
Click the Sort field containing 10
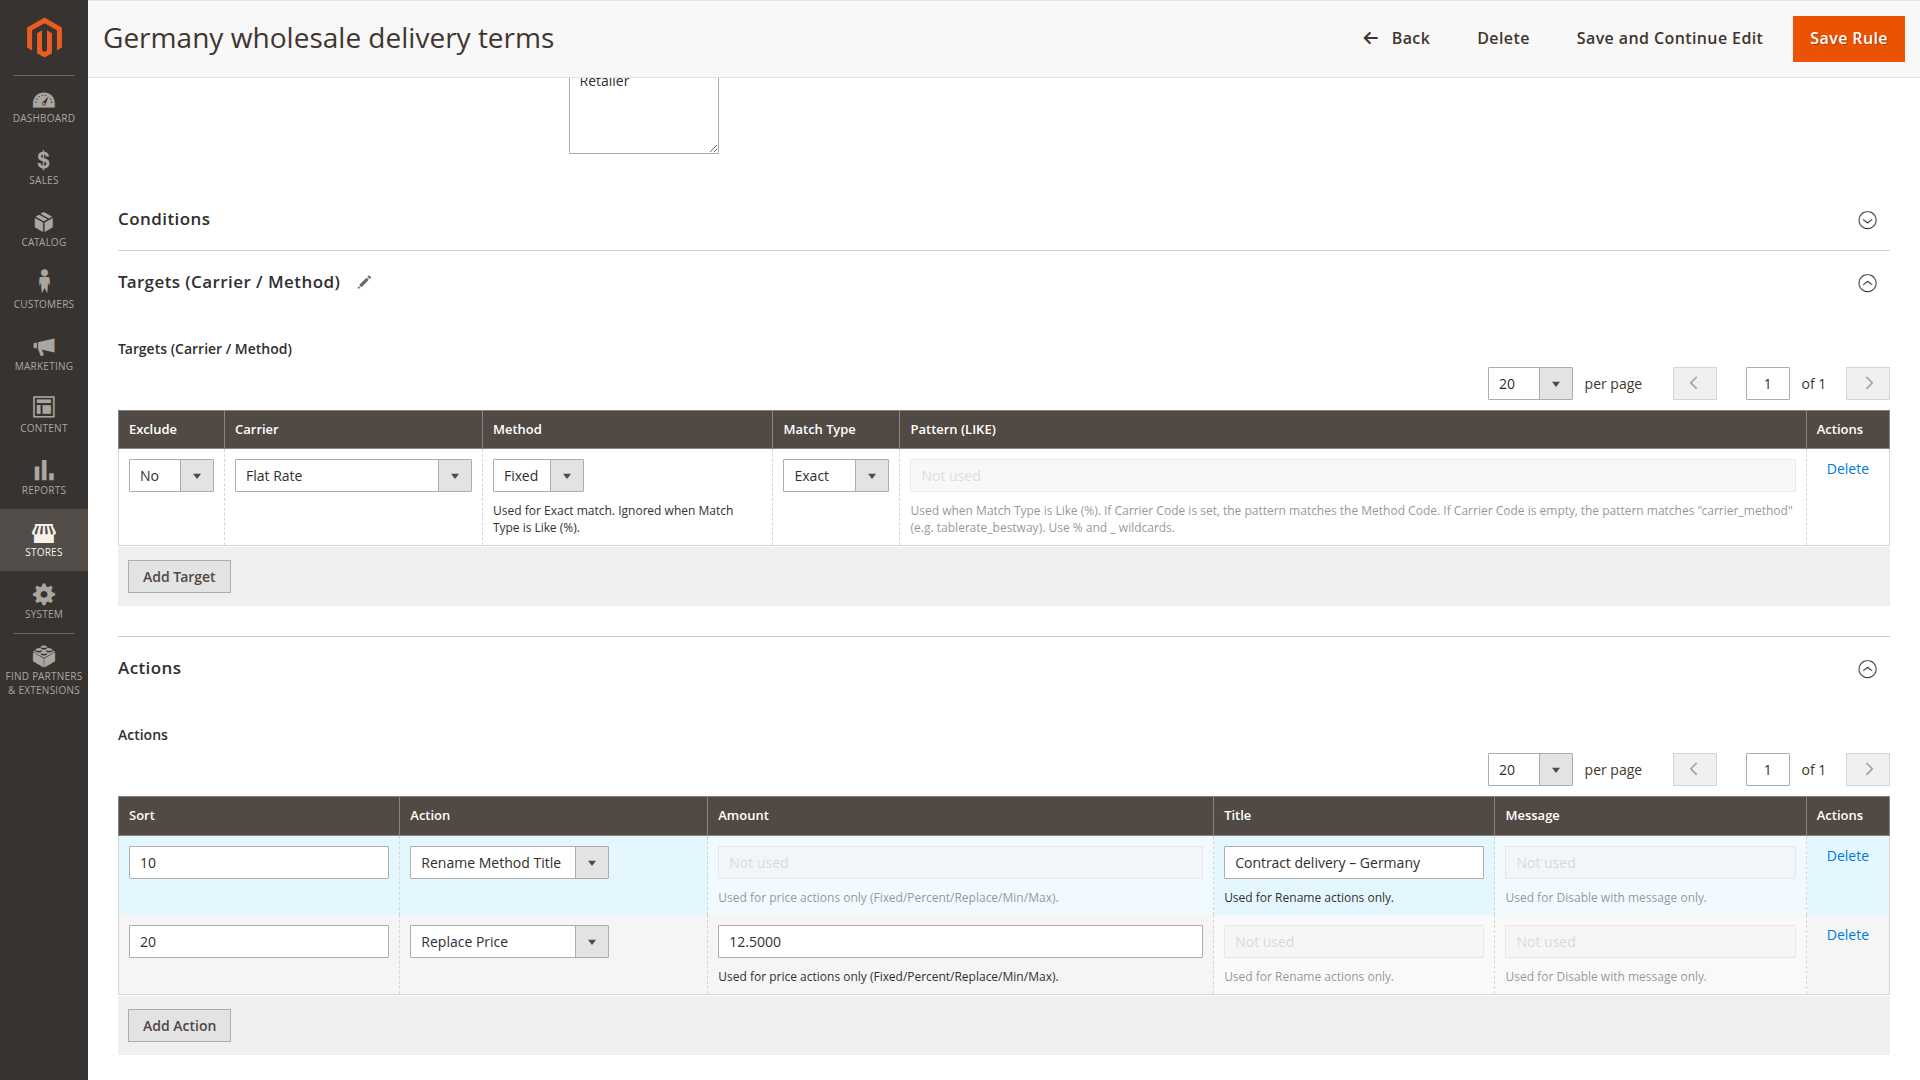(259, 863)
